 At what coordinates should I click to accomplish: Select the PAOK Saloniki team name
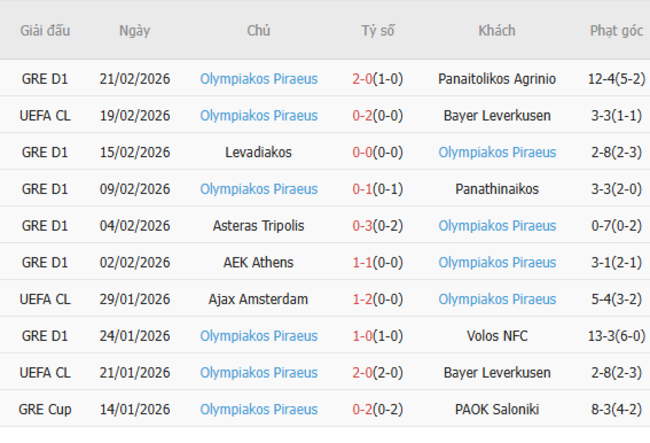point(497,409)
